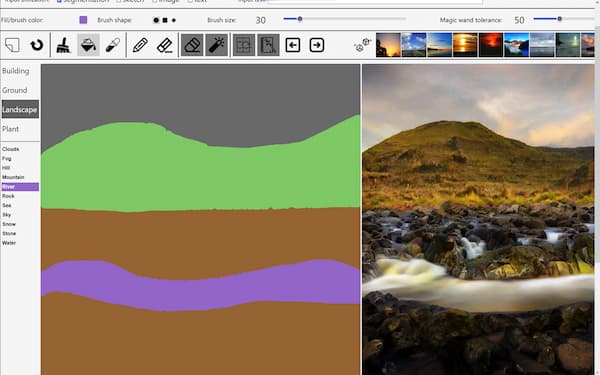Pick the Sky label
The height and width of the screenshot is (375, 600).
click(7, 215)
